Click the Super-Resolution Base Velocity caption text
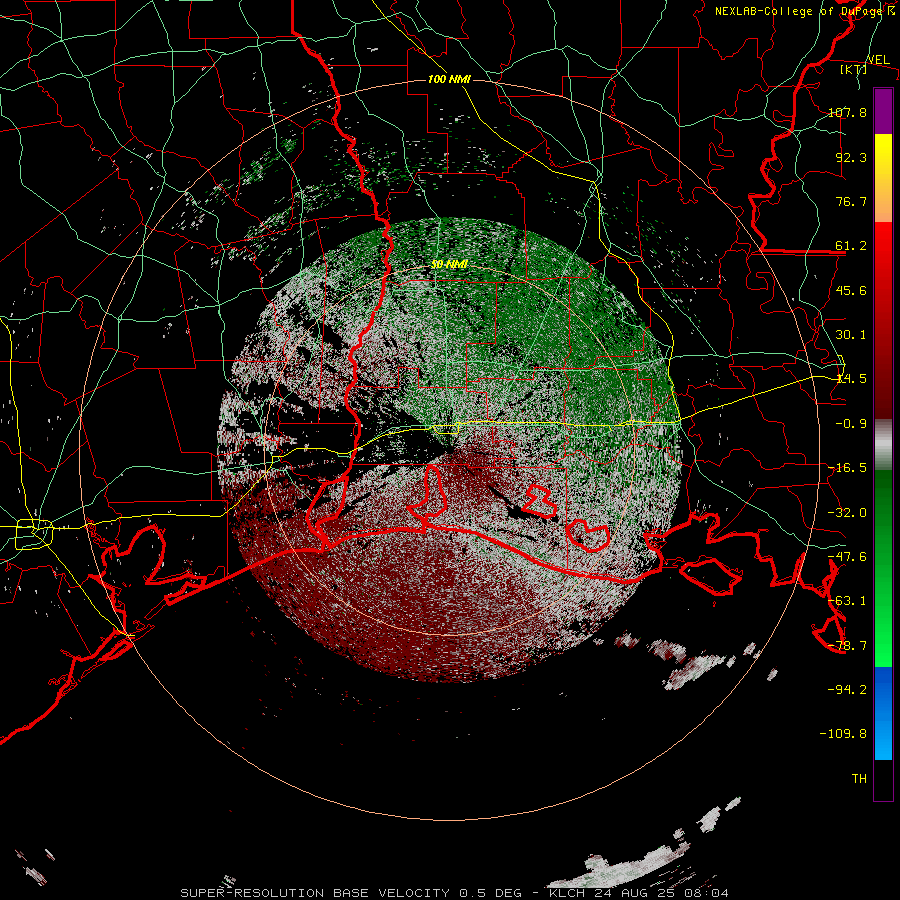 tap(455, 893)
